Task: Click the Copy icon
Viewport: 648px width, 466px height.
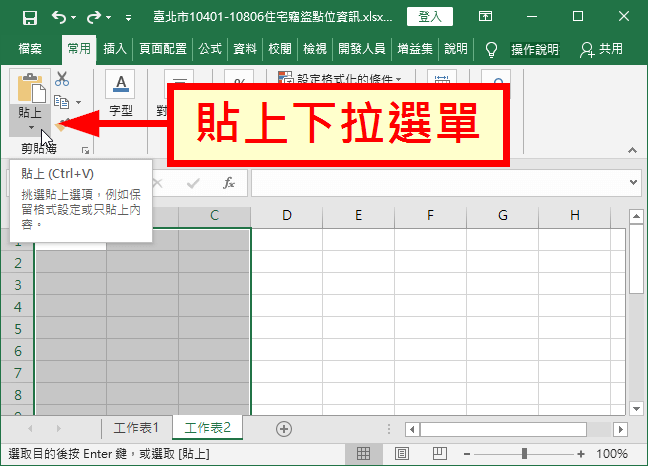Action: pos(62,102)
